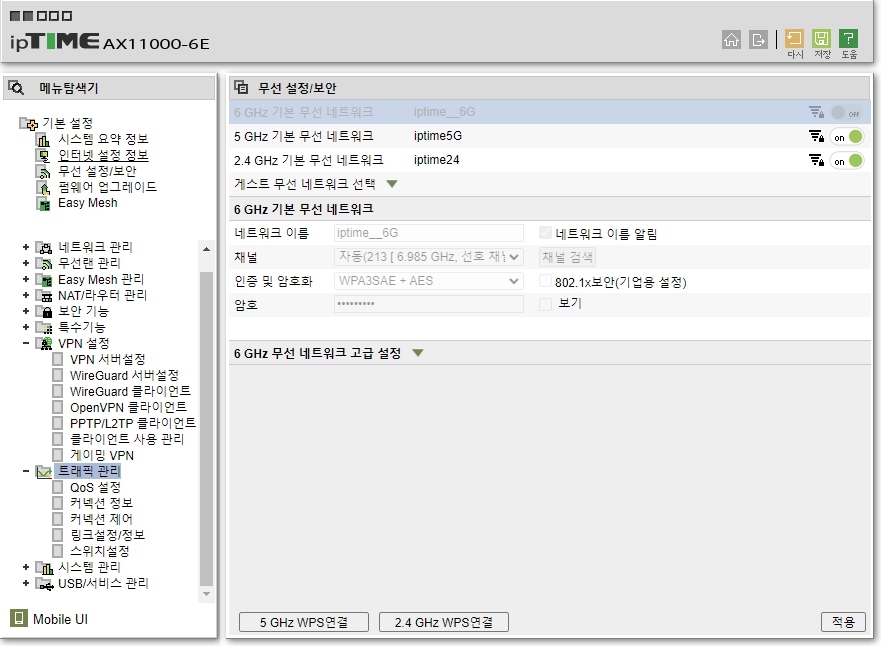The height and width of the screenshot is (654, 893).
Task: Open the 채널 dropdown
Action: [428, 257]
